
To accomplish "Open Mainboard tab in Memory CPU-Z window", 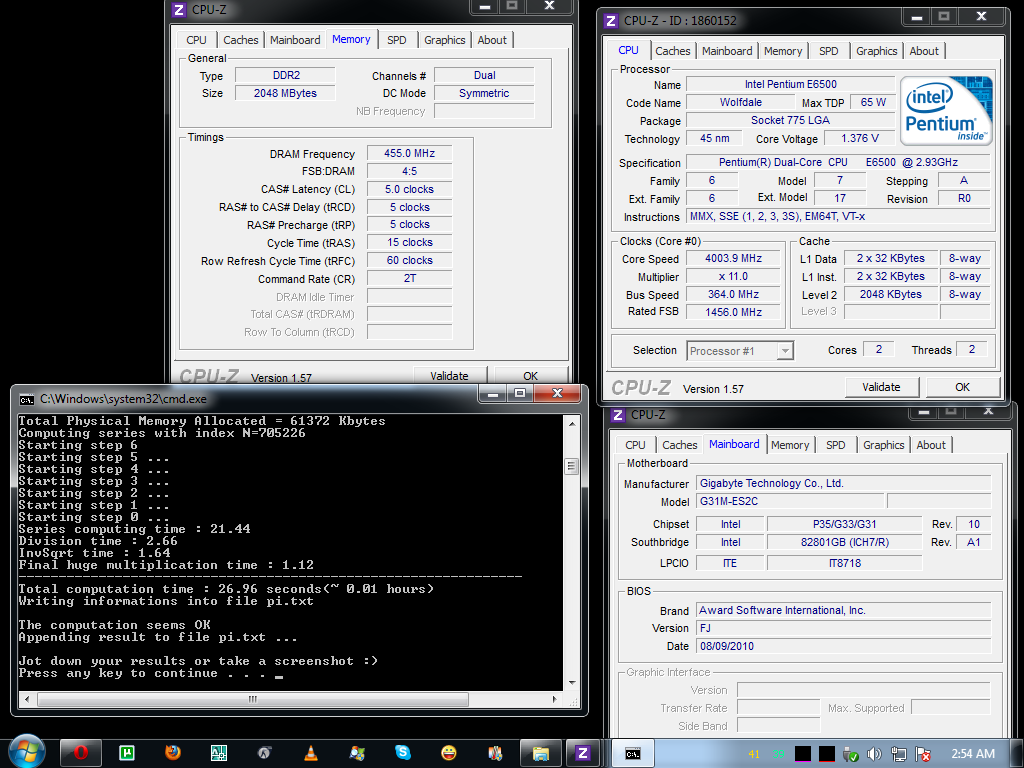I will (295, 40).
